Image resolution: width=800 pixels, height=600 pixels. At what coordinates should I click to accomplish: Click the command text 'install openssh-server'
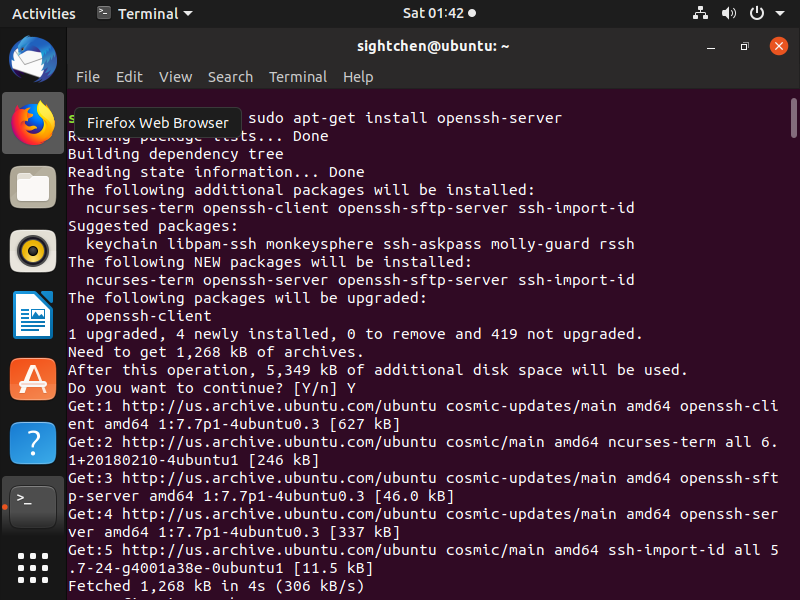click(x=463, y=118)
